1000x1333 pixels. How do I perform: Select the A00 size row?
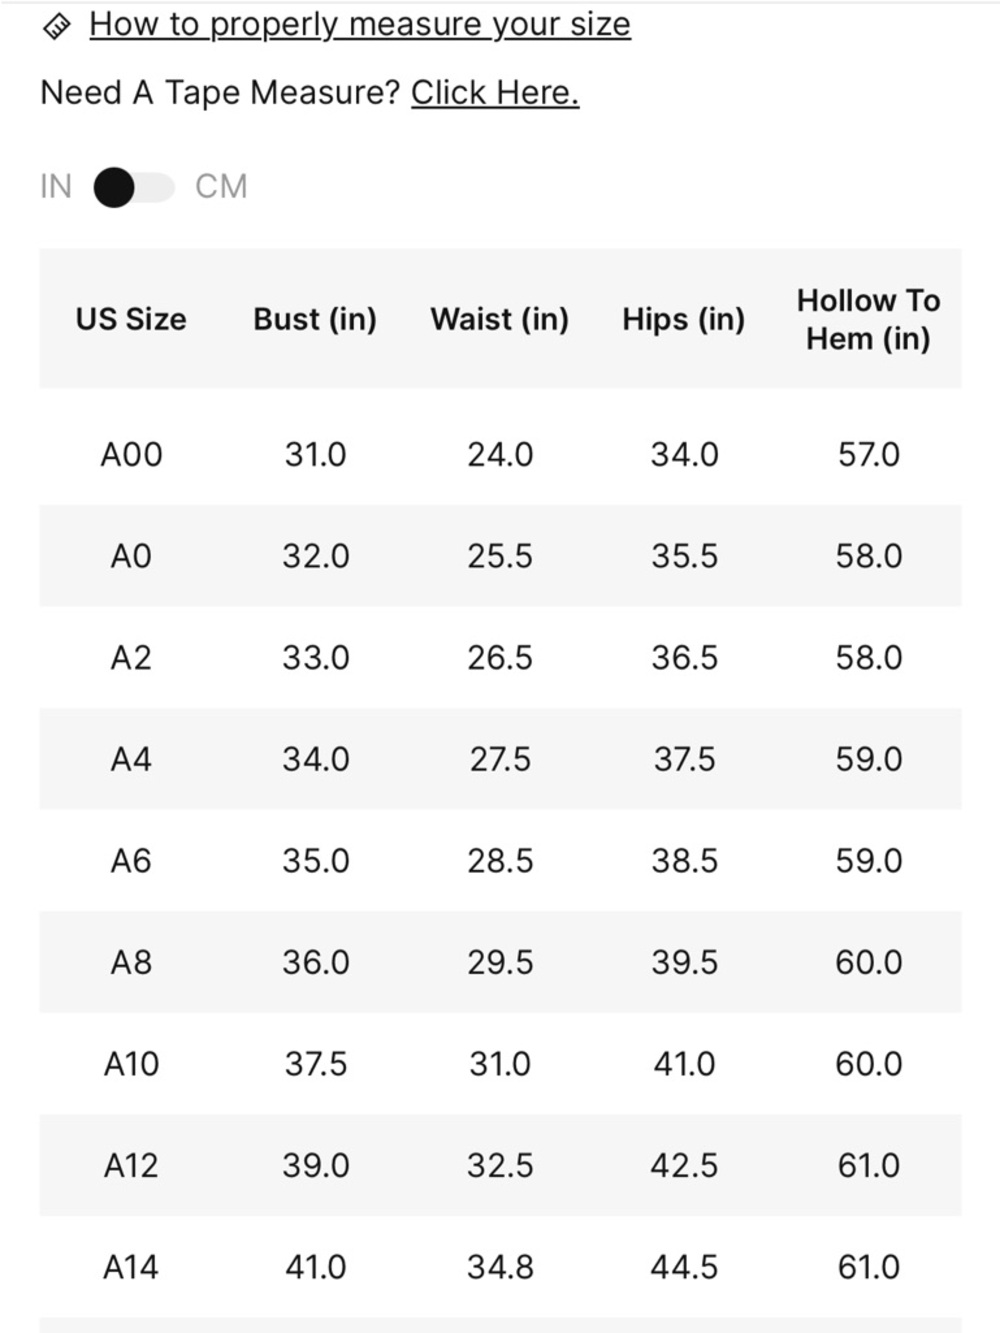point(500,454)
